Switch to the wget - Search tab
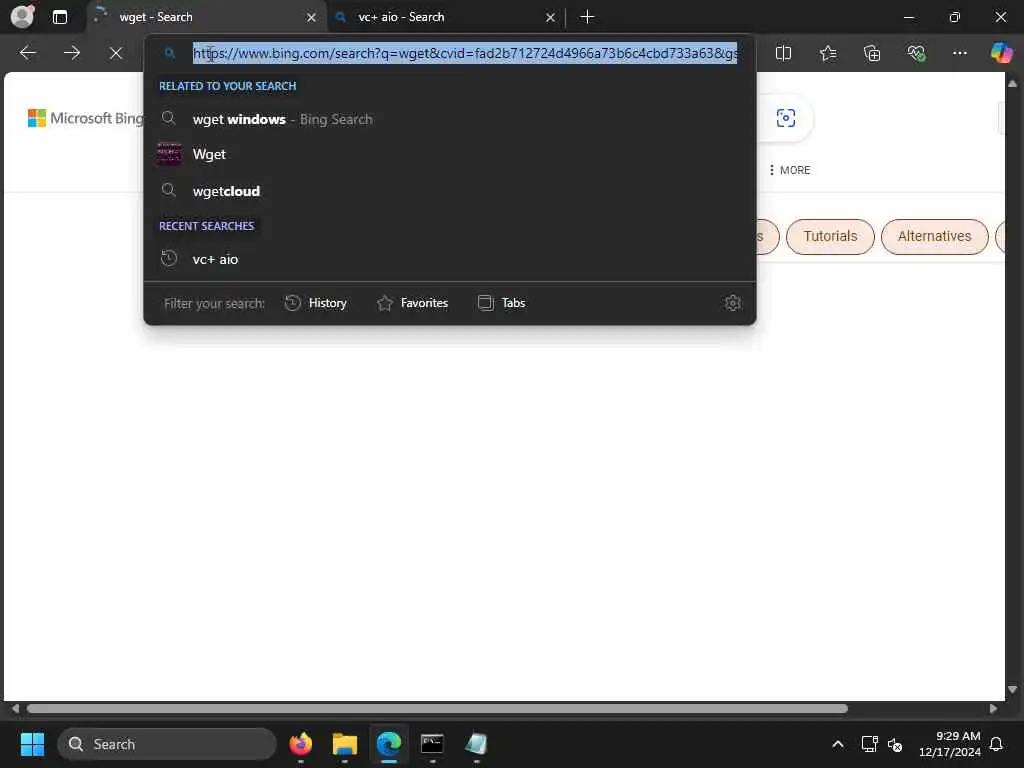 click(x=206, y=17)
